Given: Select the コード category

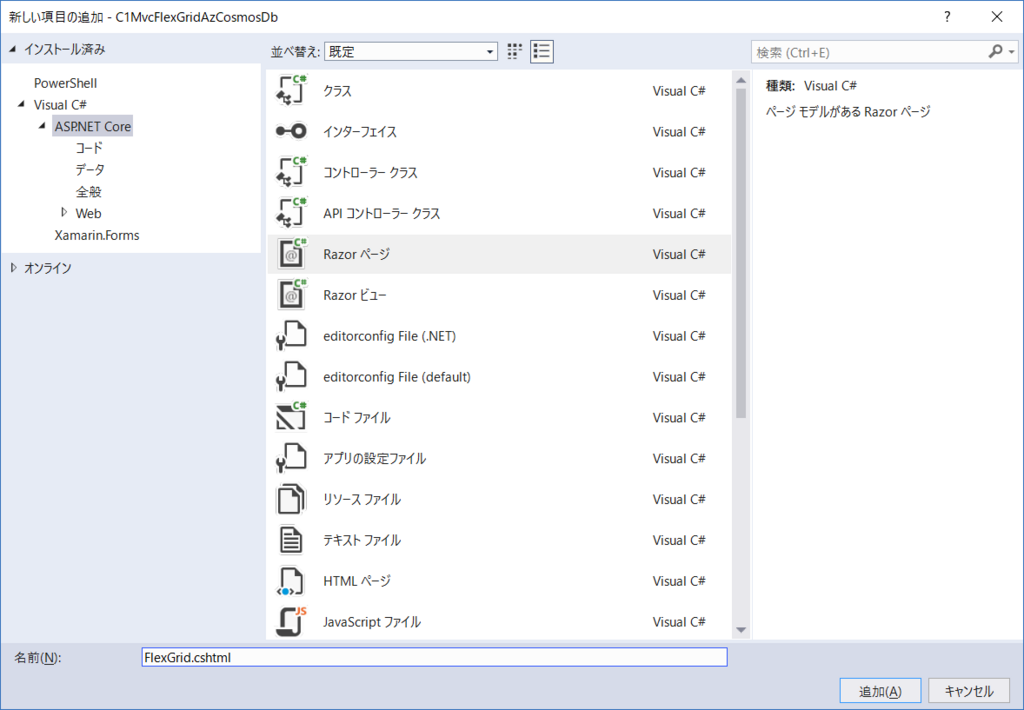Looking at the screenshot, I should point(89,148).
